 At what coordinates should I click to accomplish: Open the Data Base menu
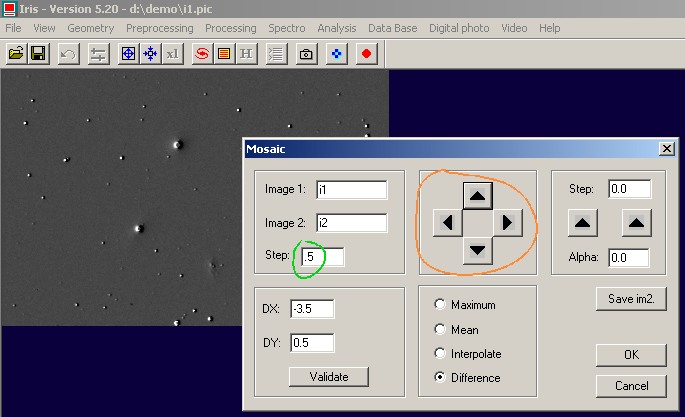coord(392,28)
